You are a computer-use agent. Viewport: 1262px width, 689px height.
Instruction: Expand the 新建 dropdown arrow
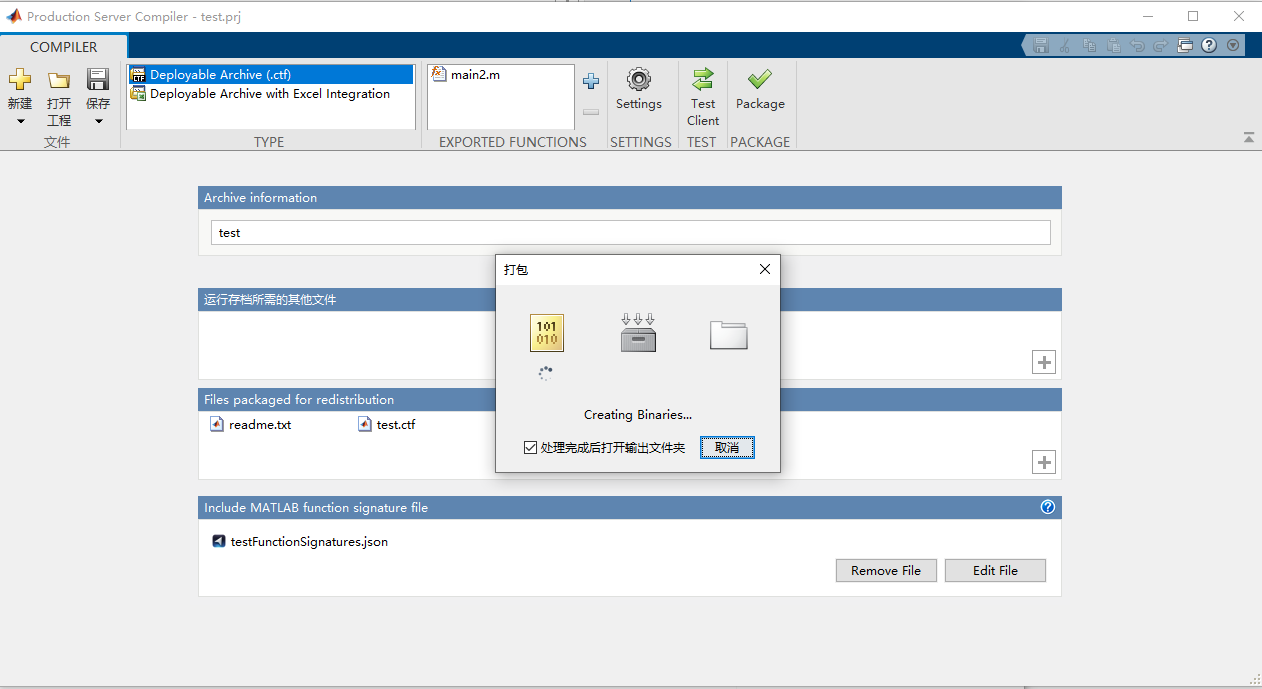tap(20, 121)
